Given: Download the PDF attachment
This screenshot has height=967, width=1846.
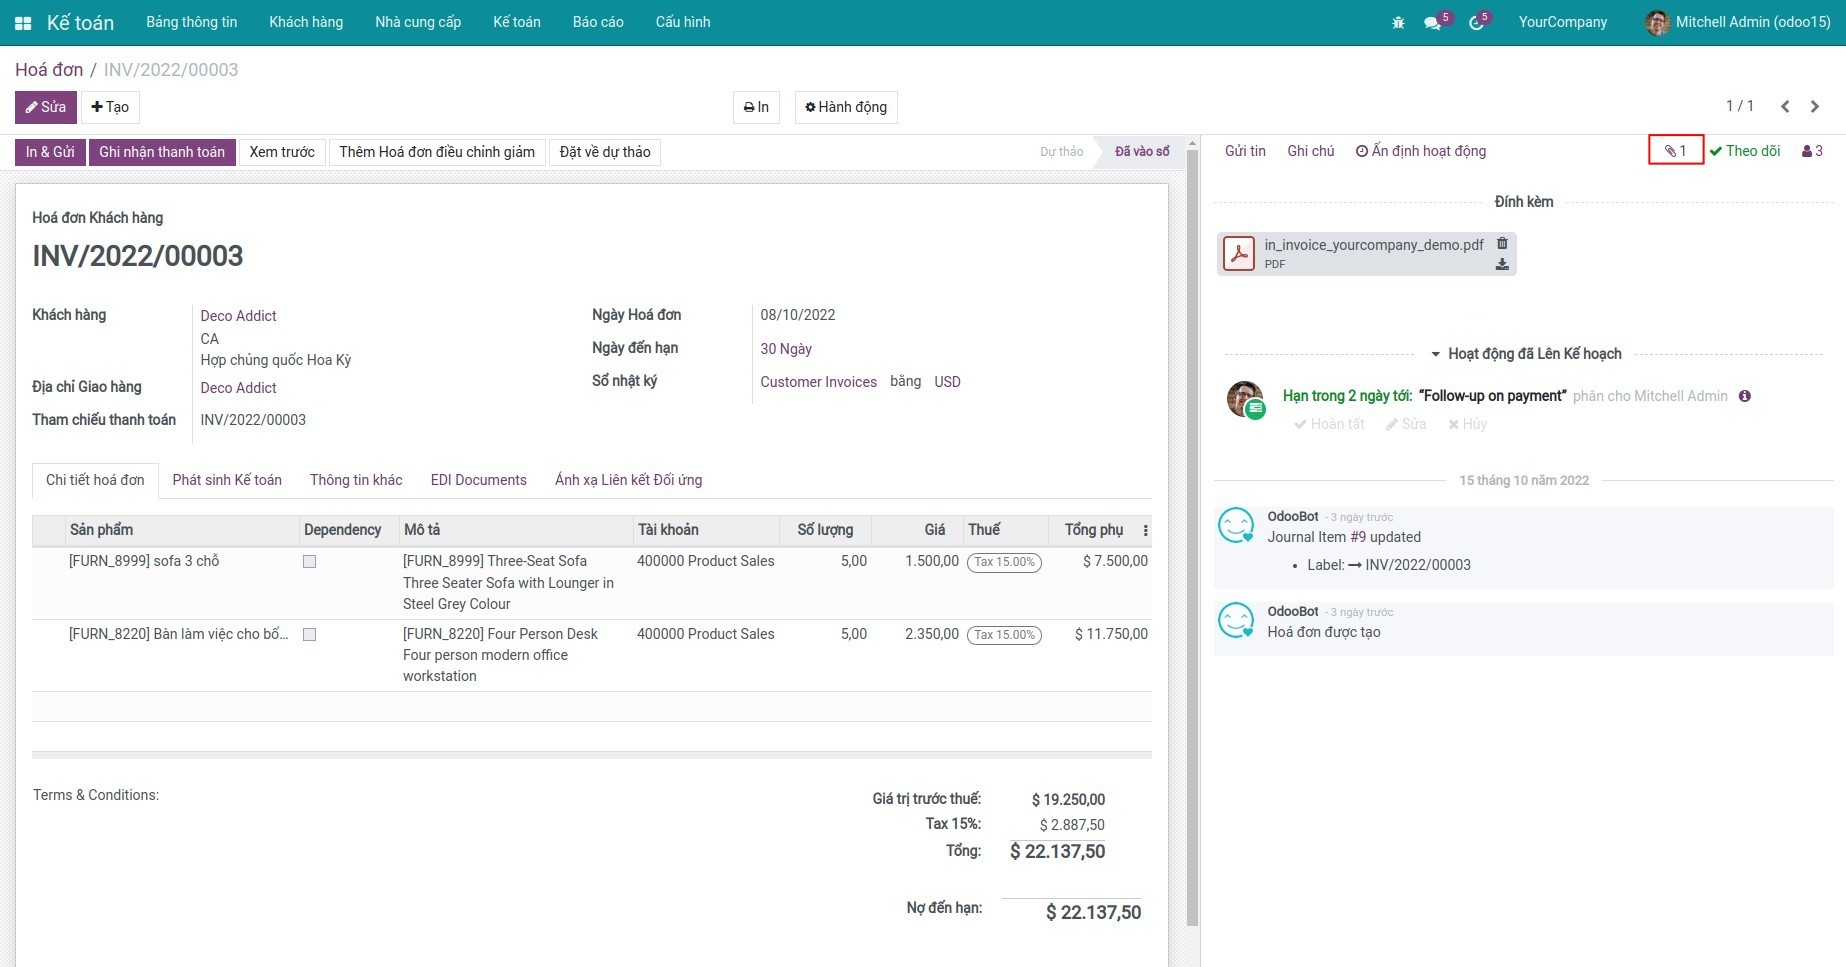Looking at the screenshot, I should (x=1502, y=265).
